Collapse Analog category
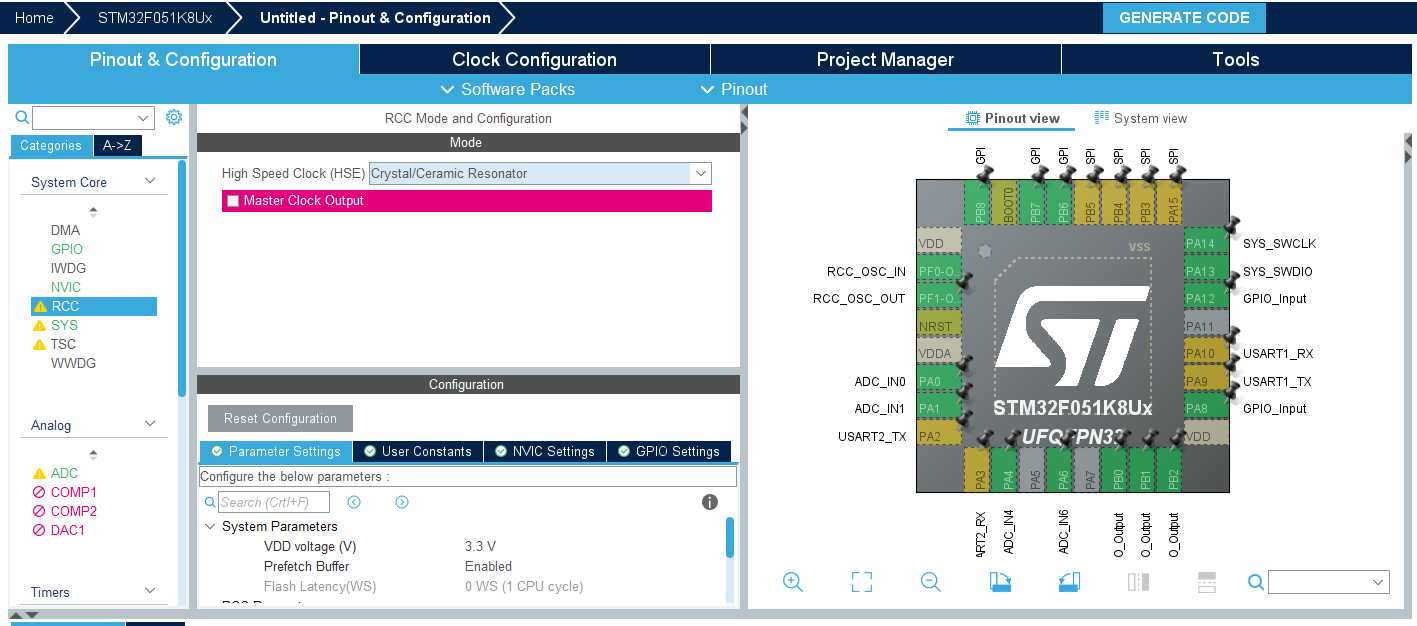Viewport: 1417px width, 626px height. (150, 424)
